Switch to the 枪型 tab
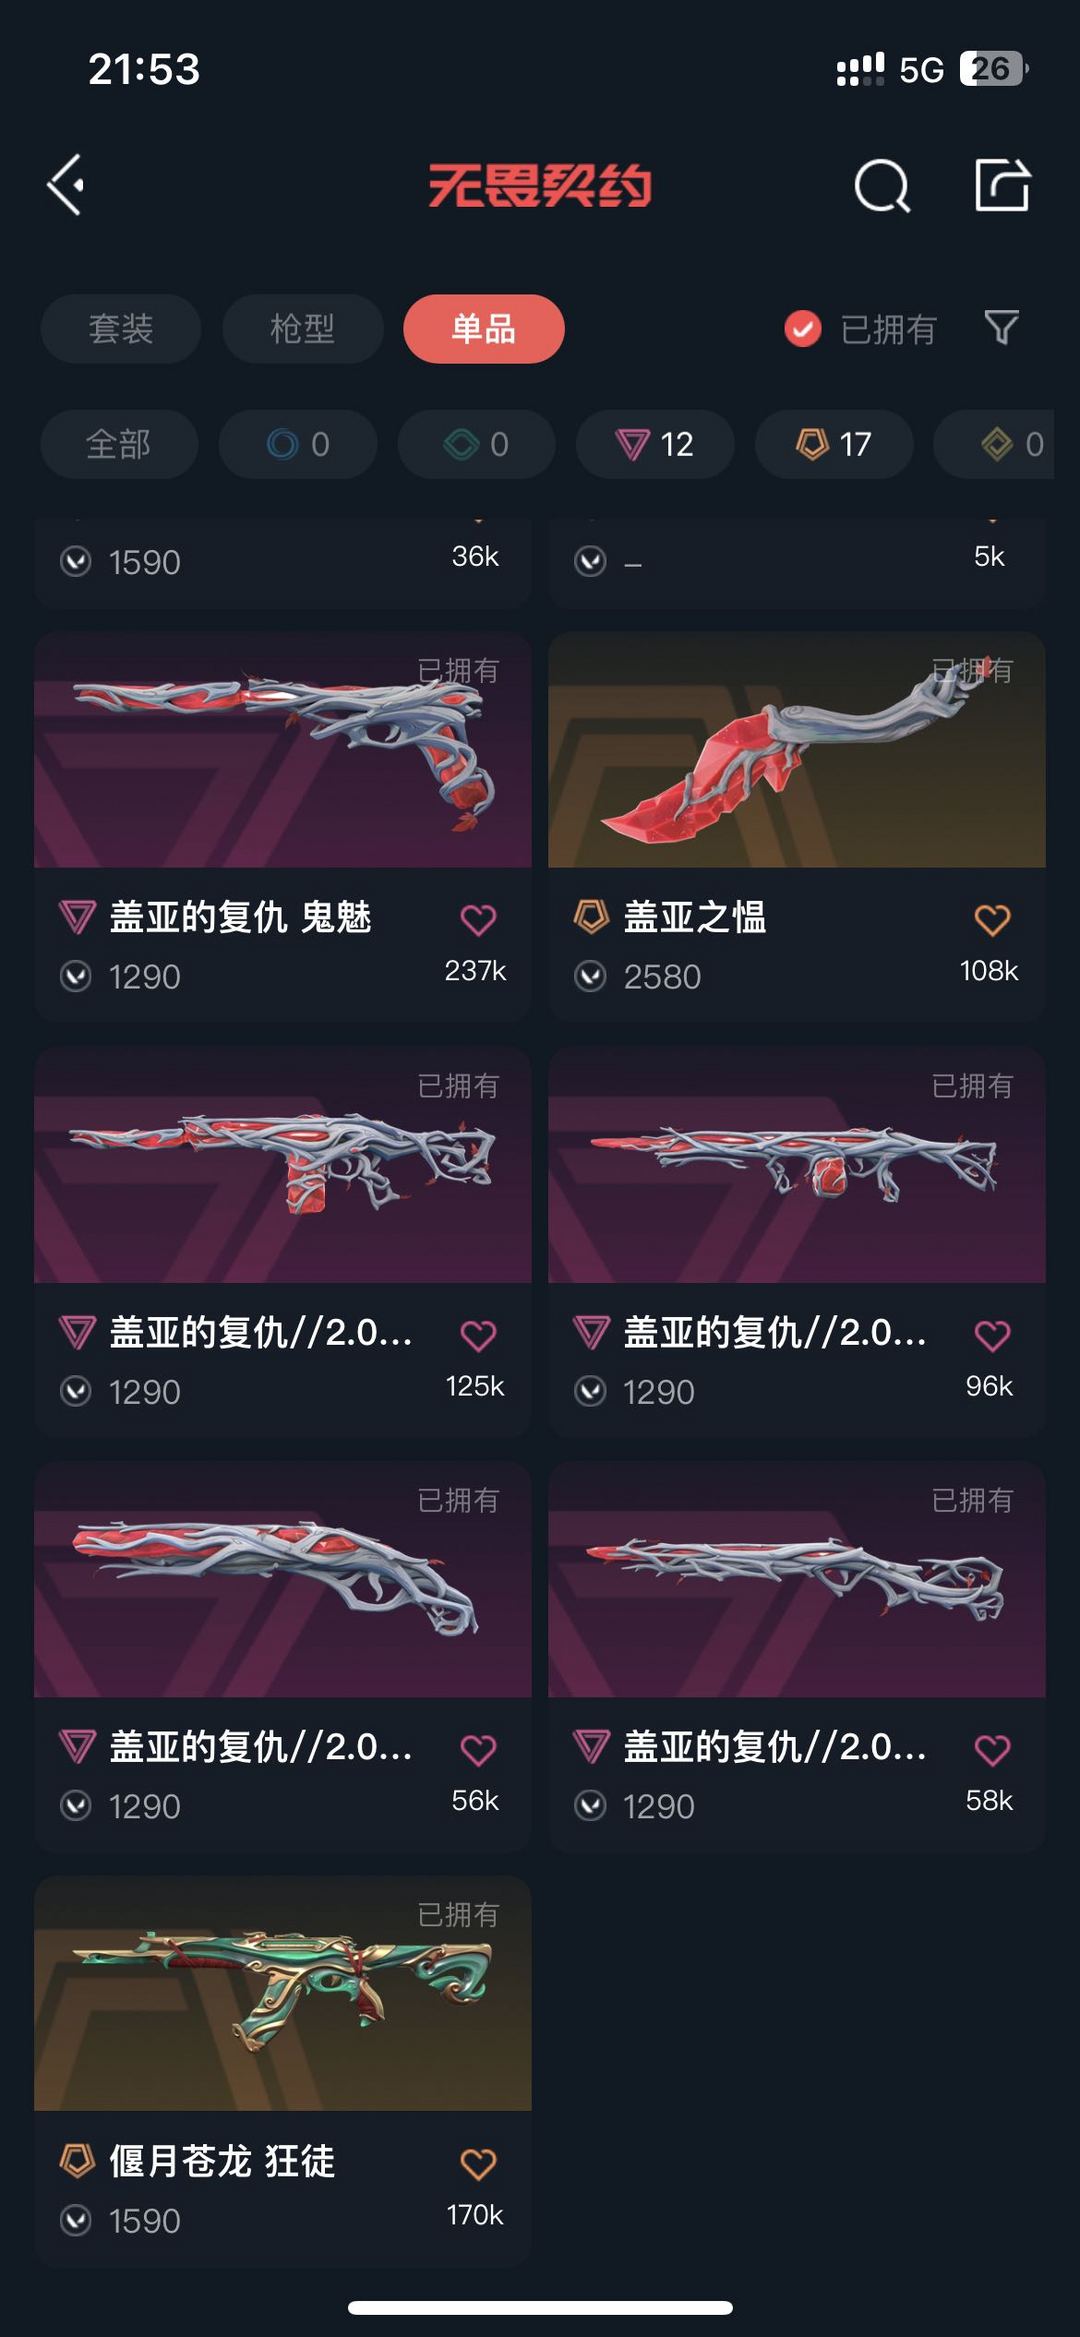 tap(303, 328)
